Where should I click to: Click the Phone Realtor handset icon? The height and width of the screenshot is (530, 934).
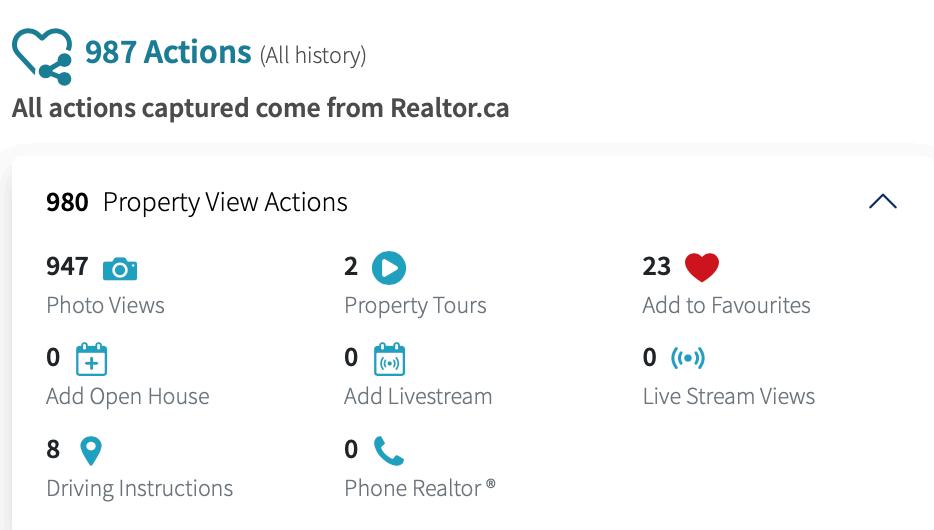(x=389, y=451)
